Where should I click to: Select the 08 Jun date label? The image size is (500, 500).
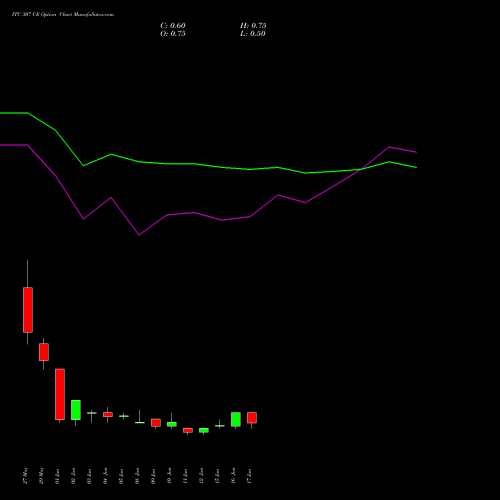(138, 476)
